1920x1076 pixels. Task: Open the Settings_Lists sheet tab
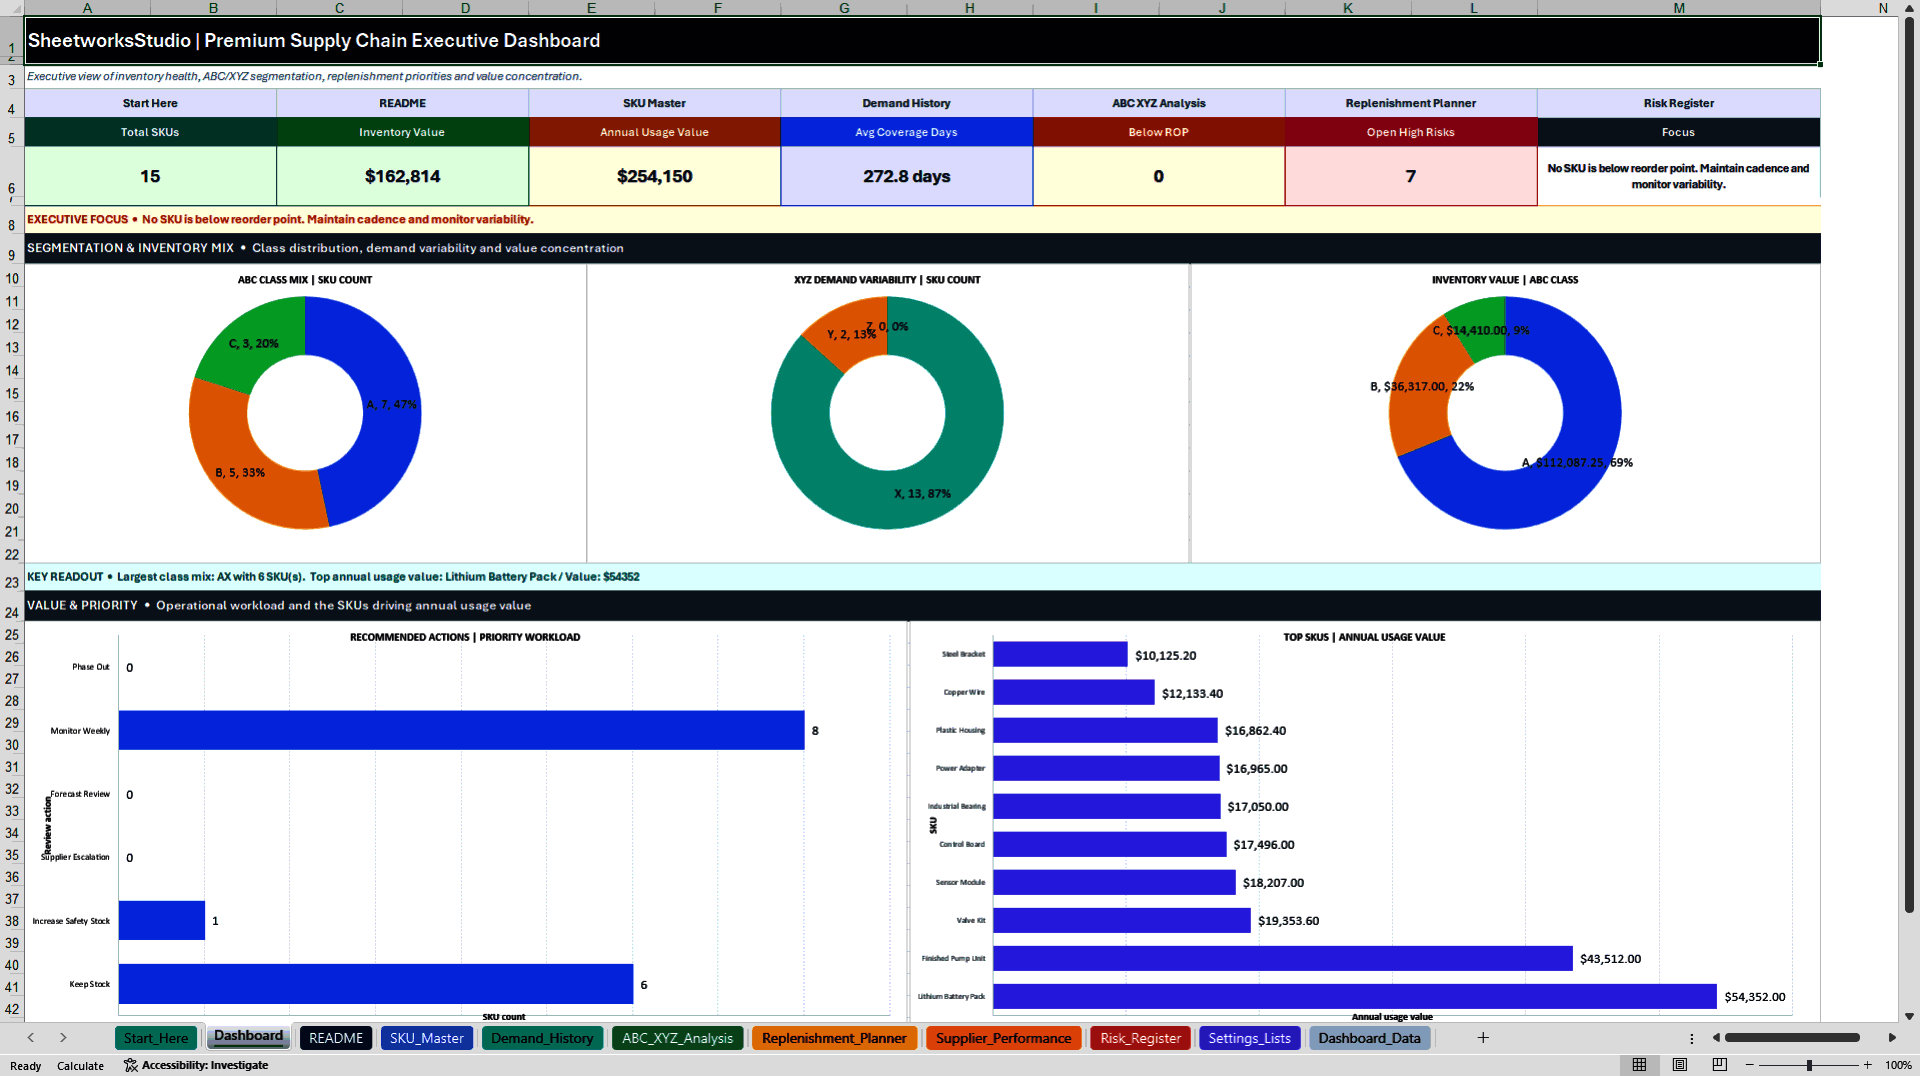1249,1038
